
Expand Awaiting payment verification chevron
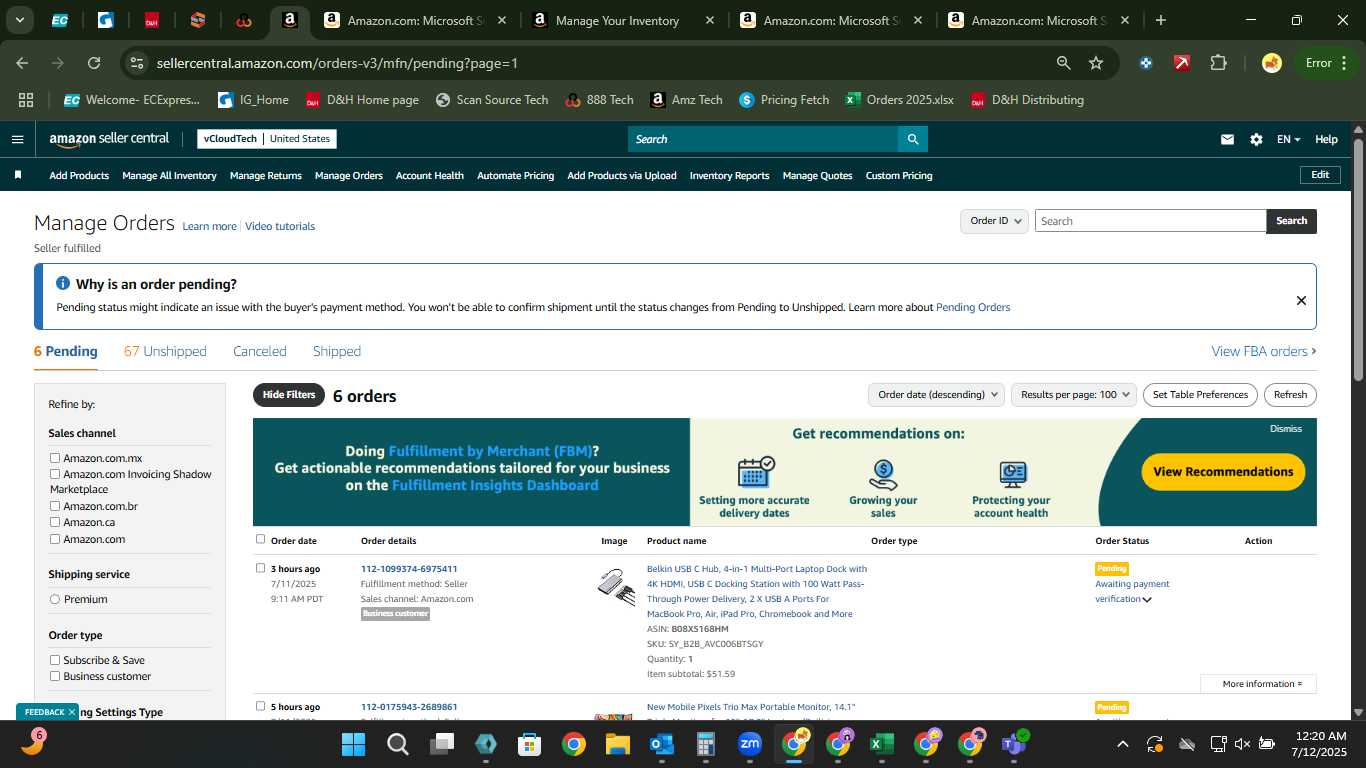tap(1147, 600)
